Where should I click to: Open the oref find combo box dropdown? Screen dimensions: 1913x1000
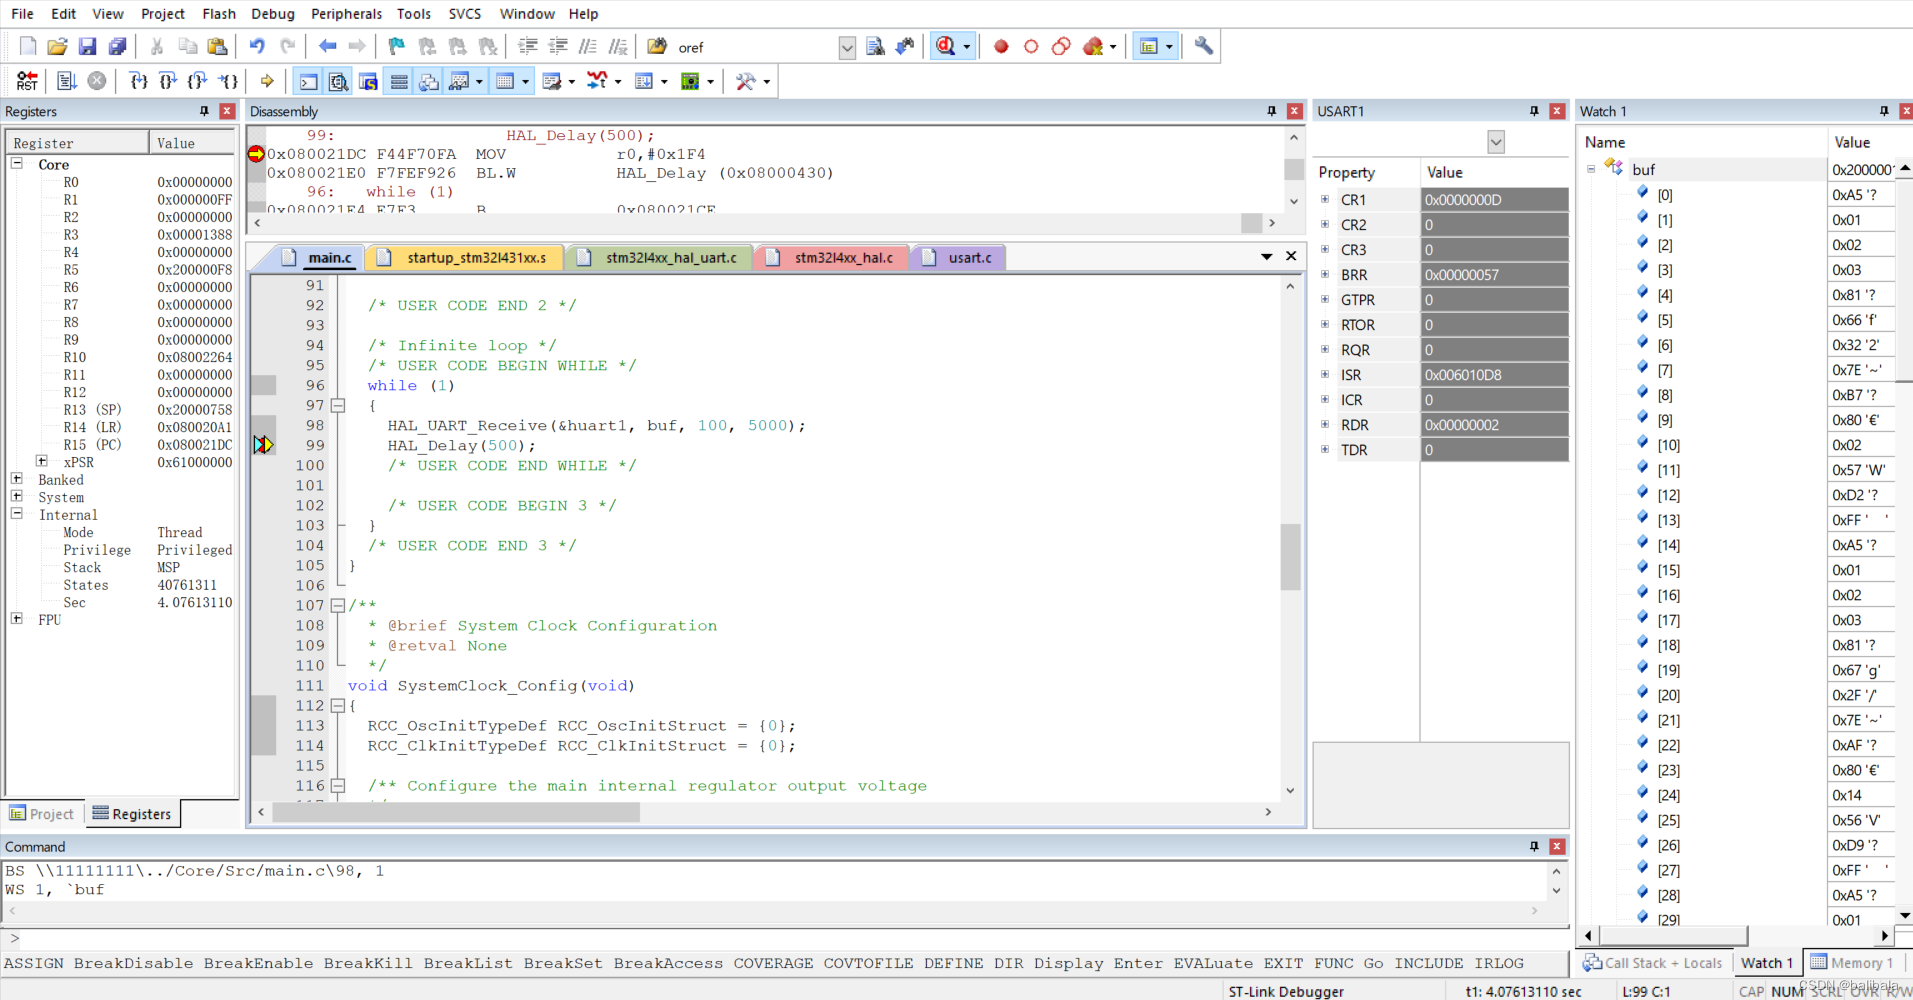coord(847,47)
